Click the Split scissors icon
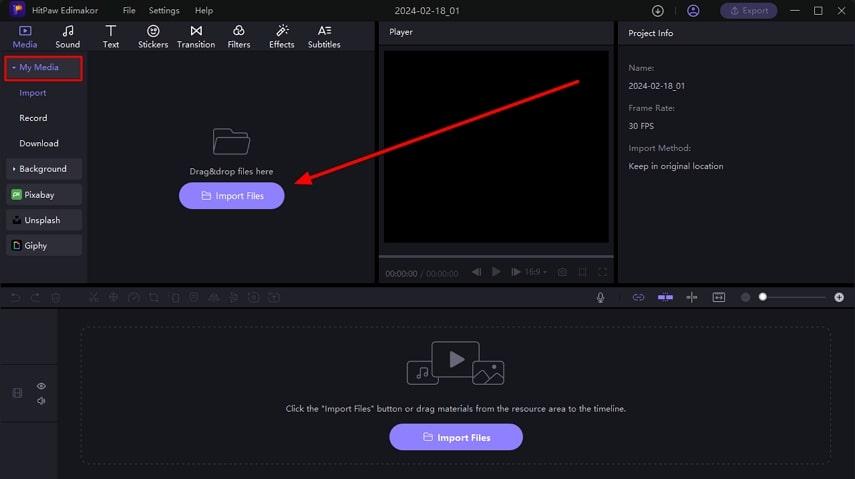 click(94, 297)
